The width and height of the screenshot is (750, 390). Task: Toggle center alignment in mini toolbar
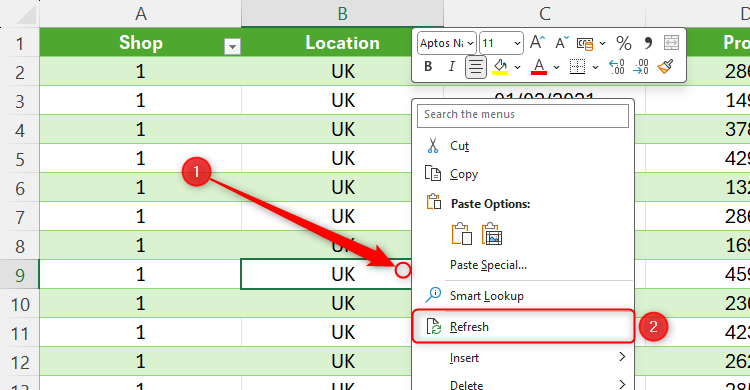tap(475, 67)
